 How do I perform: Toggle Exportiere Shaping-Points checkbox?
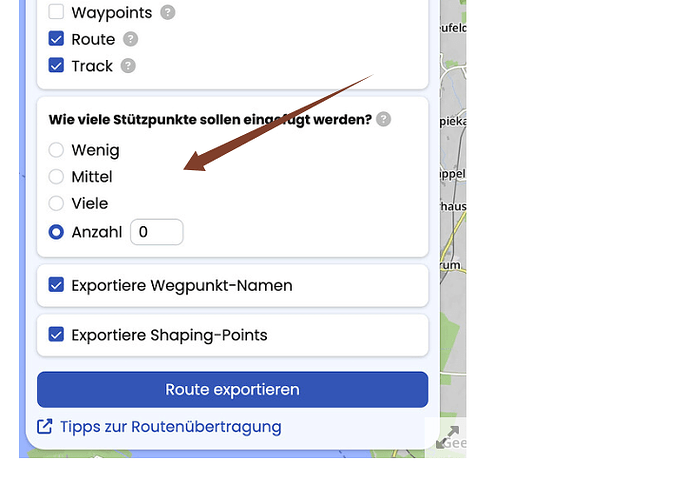(x=56, y=335)
